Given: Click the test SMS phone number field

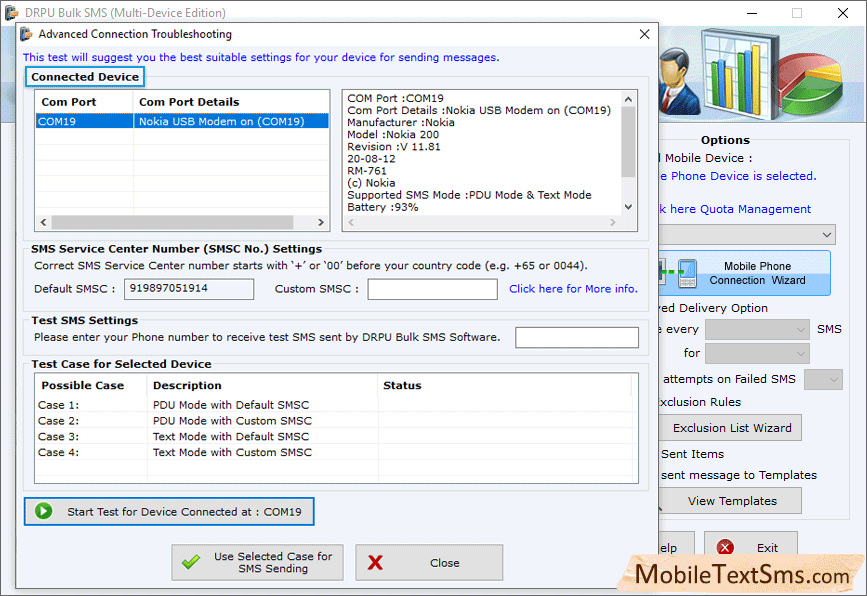Looking at the screenshot, I should point(577,337).
